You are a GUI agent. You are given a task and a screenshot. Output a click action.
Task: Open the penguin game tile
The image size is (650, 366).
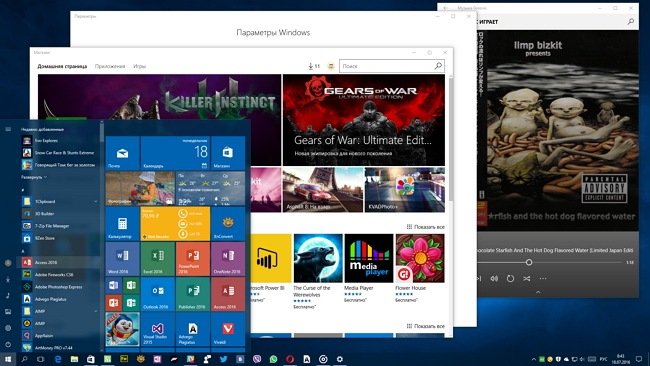point(122,329)
